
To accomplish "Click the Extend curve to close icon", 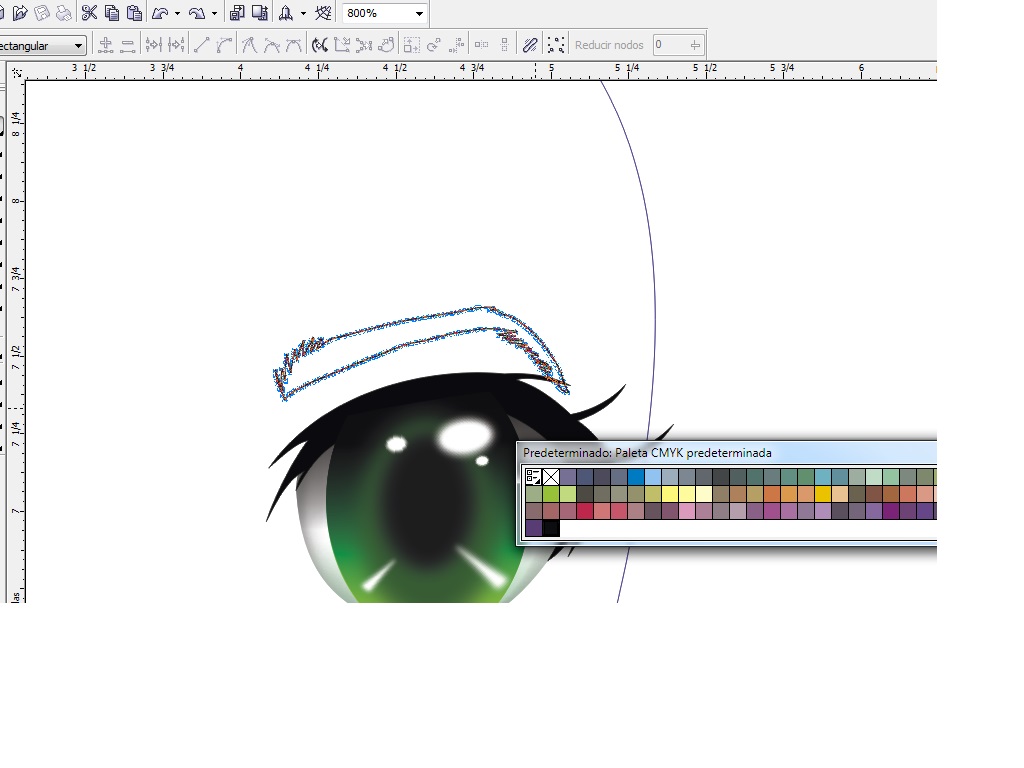I will (x=342, y=45).
